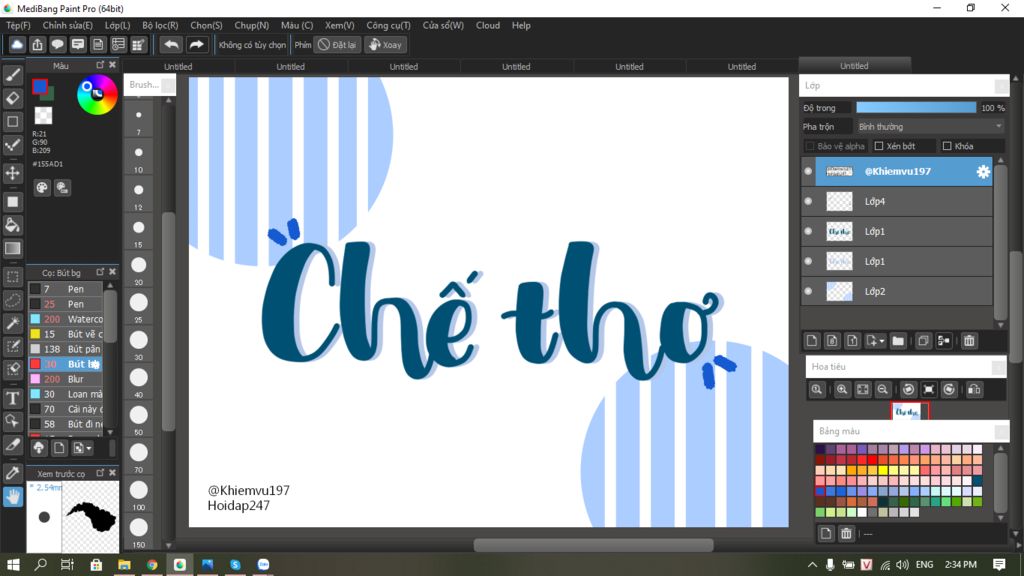Open the Công cụ(T) menu
Viewport: 1024px width, 576px height.
click(389, 25)
